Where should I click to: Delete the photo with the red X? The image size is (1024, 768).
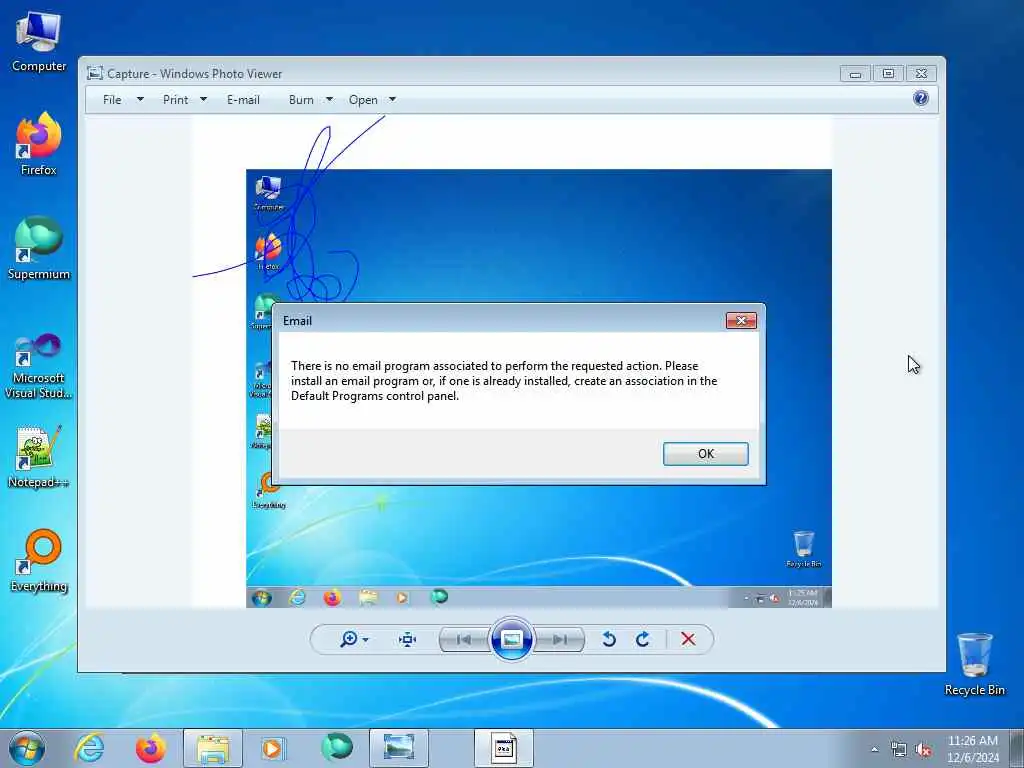coord(688,639)
